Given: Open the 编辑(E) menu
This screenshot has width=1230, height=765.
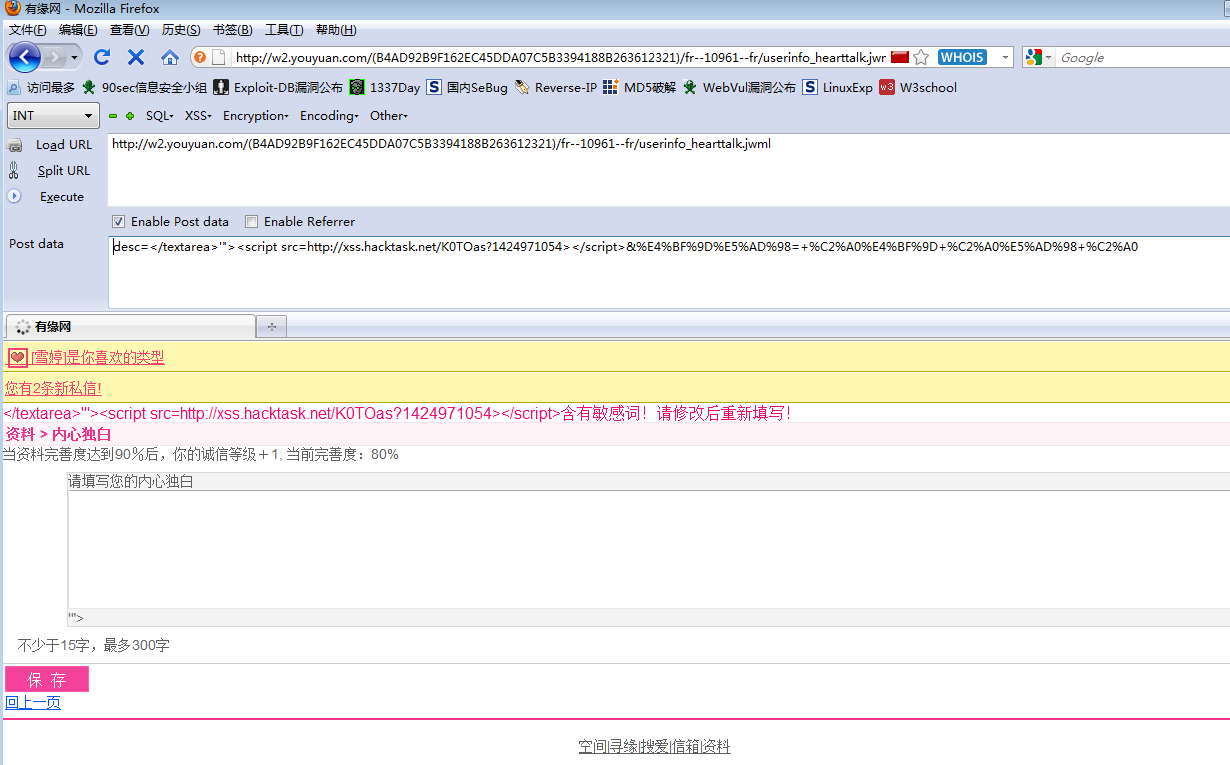Looking at the screenshot, I should click(78, 30).
